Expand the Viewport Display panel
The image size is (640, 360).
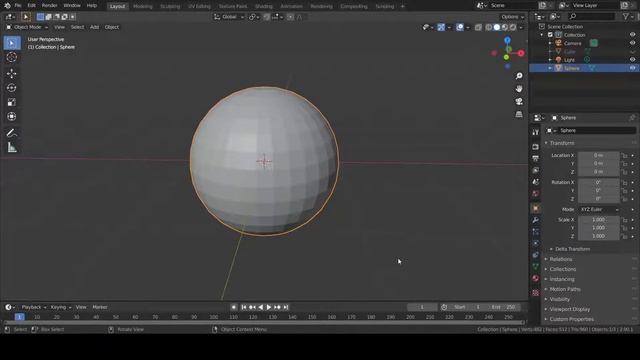pos(569,309)
